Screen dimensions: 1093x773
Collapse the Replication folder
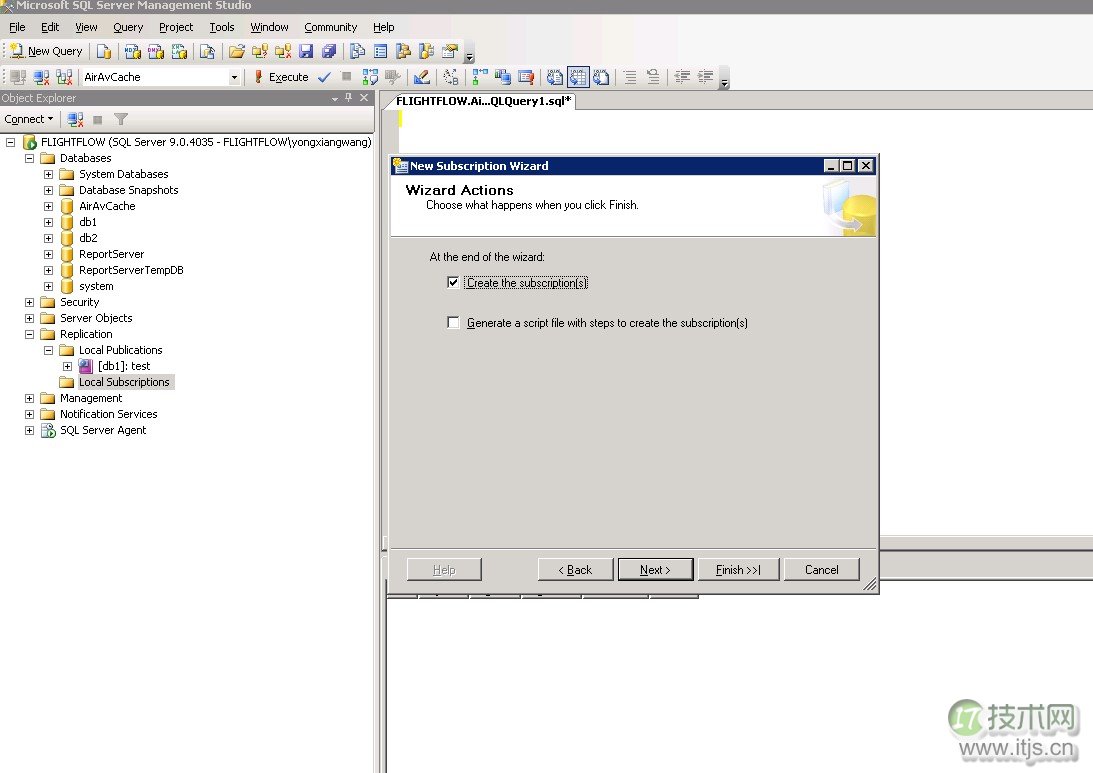[29, 335]
